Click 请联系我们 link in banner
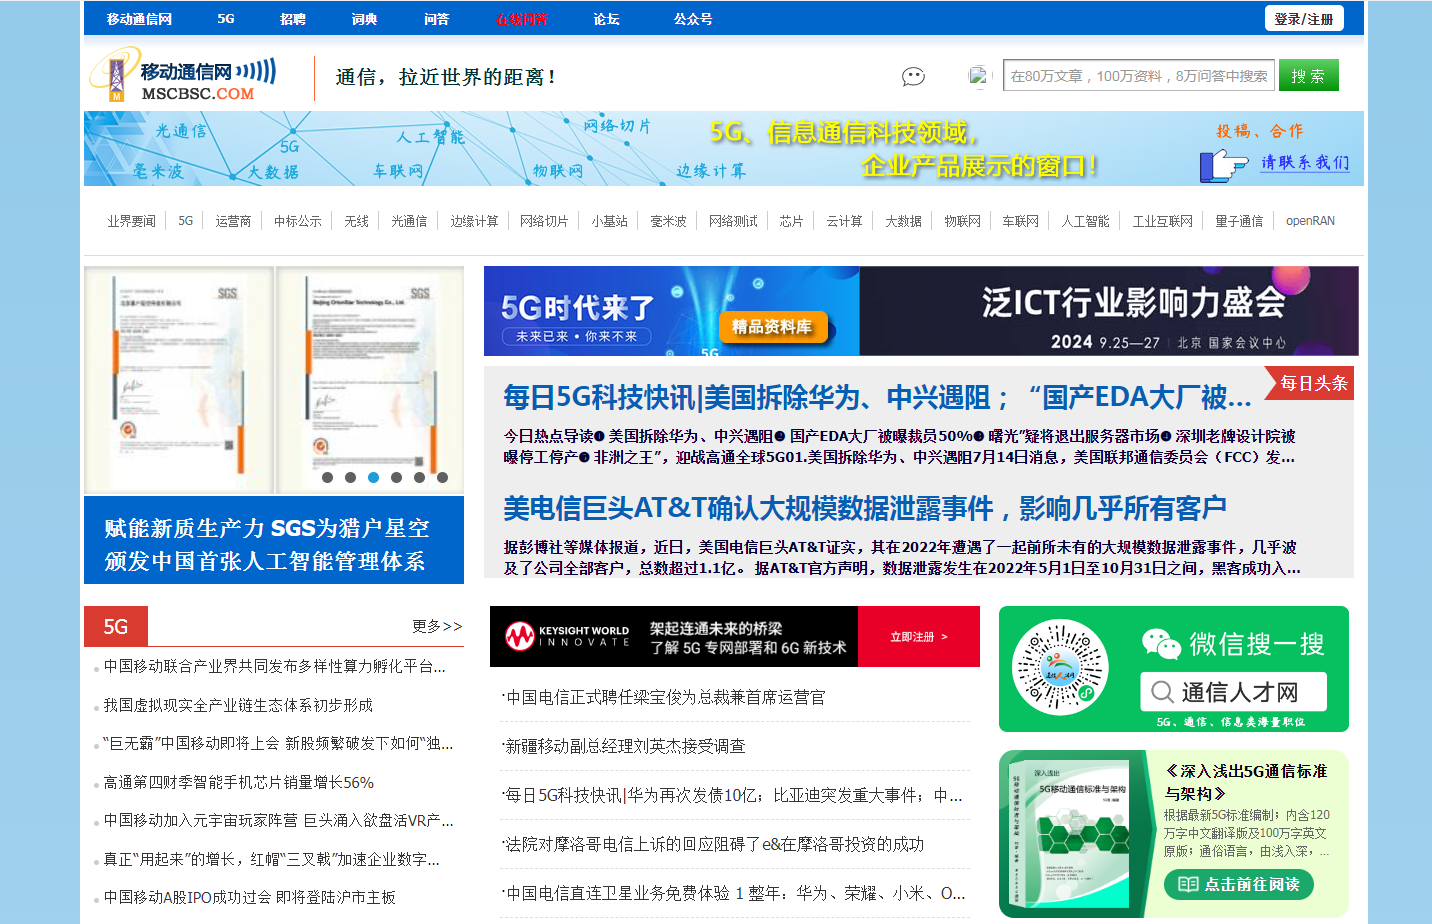The height and width of the screenshot is (924, 1432). [1305, 162]
